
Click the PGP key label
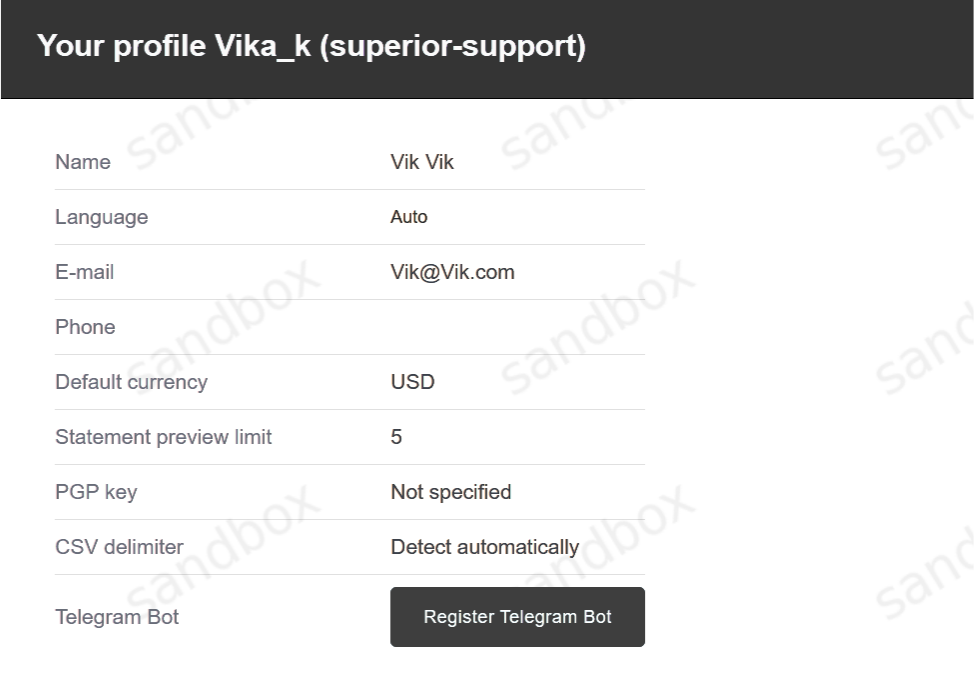click(x=96, y=492)
